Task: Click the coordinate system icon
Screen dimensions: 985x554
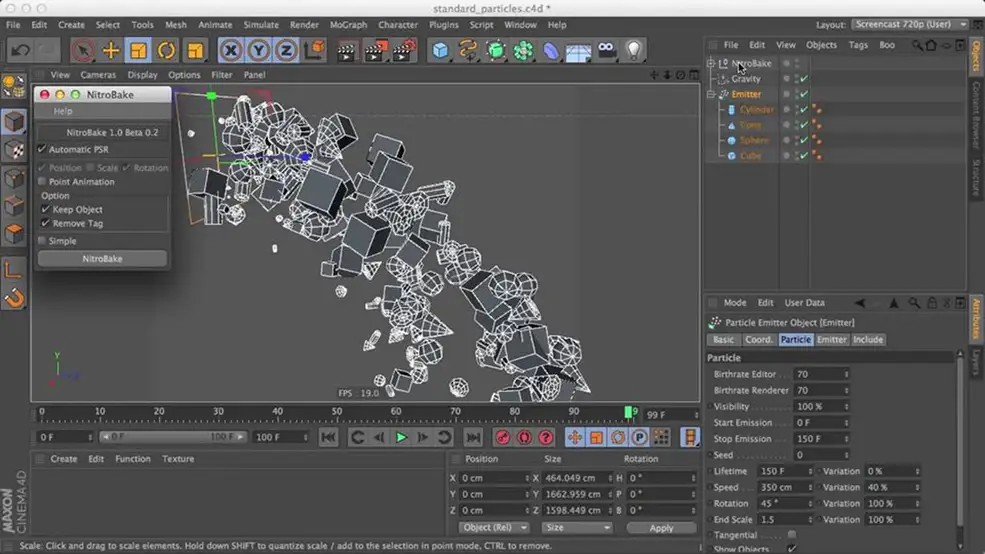Action: tap(314, 50)
